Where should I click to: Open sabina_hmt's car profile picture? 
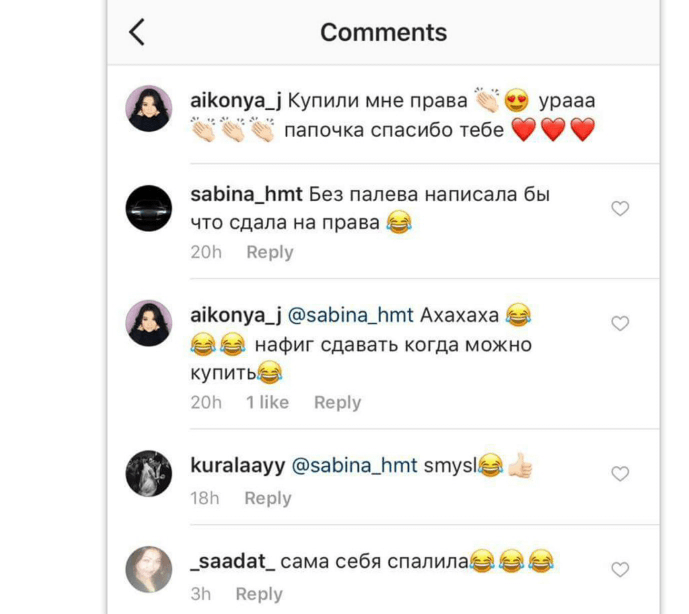[149, 208]
